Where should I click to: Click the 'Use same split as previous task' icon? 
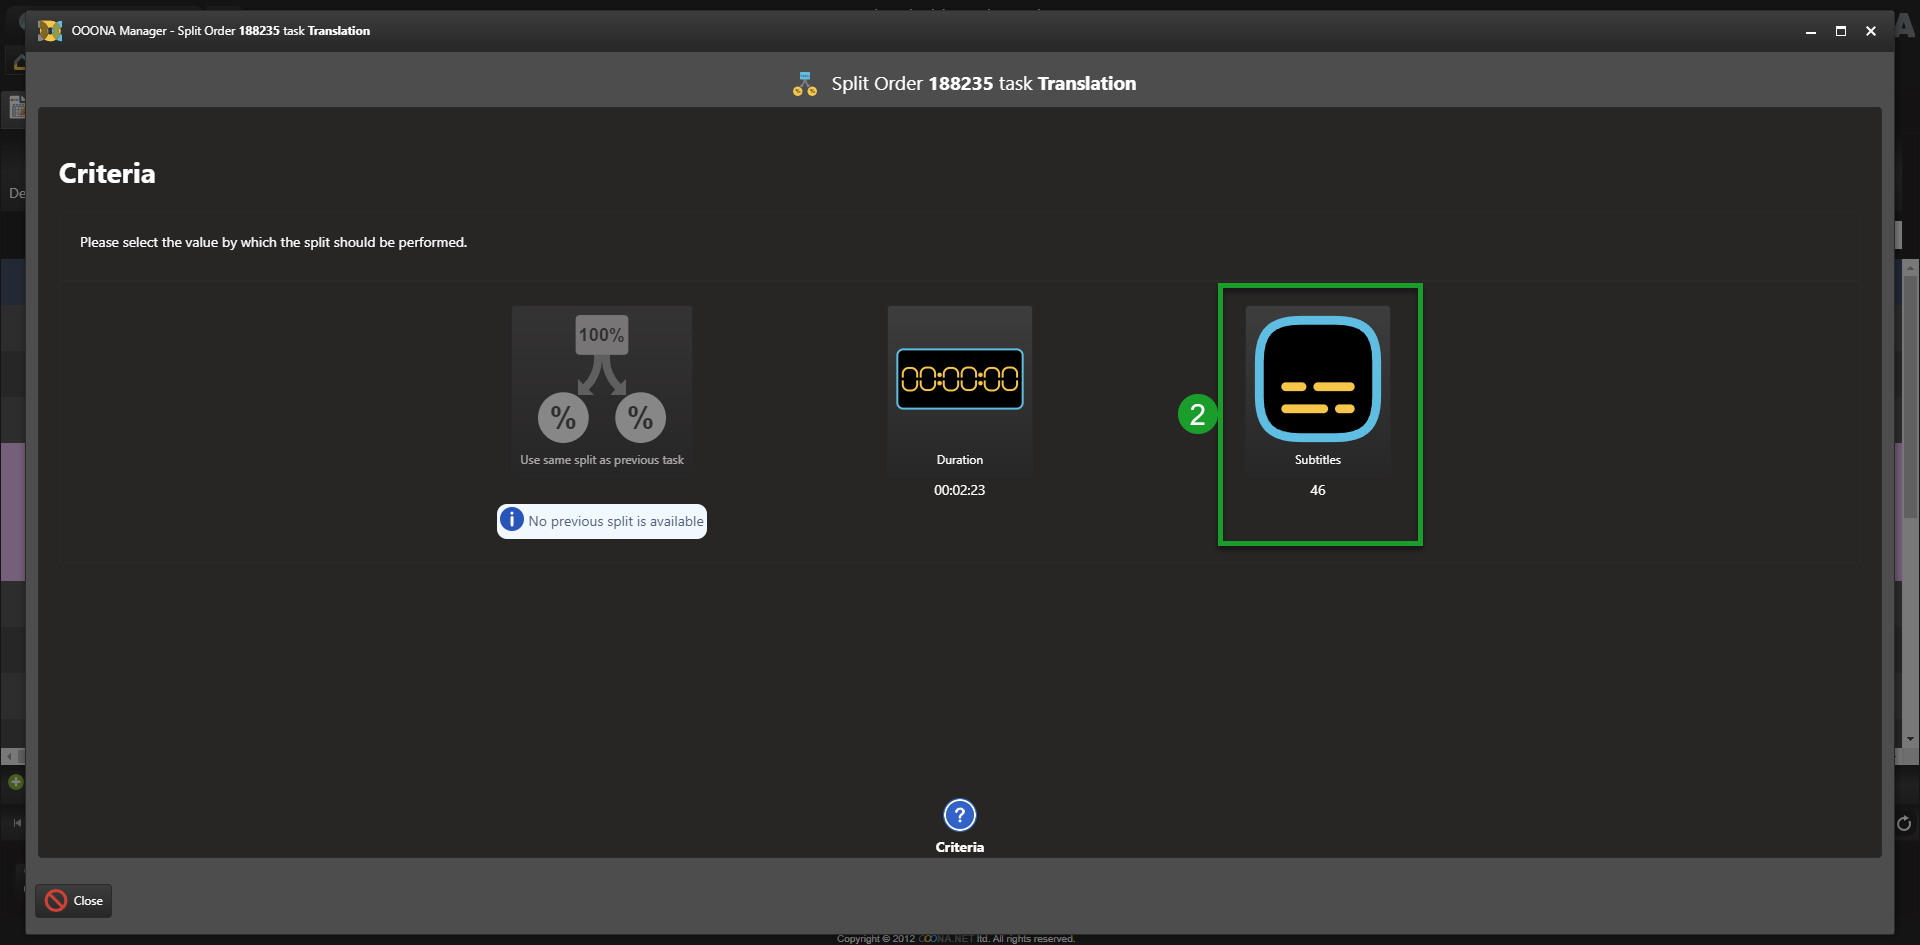click(x=601, y=380)
